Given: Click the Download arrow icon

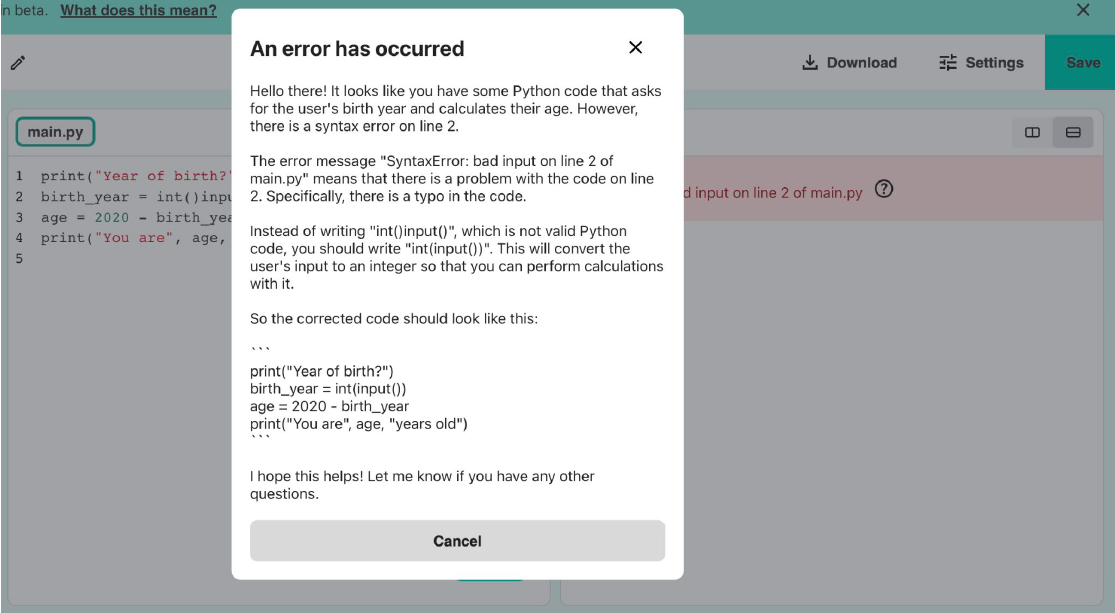Looking at the screenshot, I should 809,62.
